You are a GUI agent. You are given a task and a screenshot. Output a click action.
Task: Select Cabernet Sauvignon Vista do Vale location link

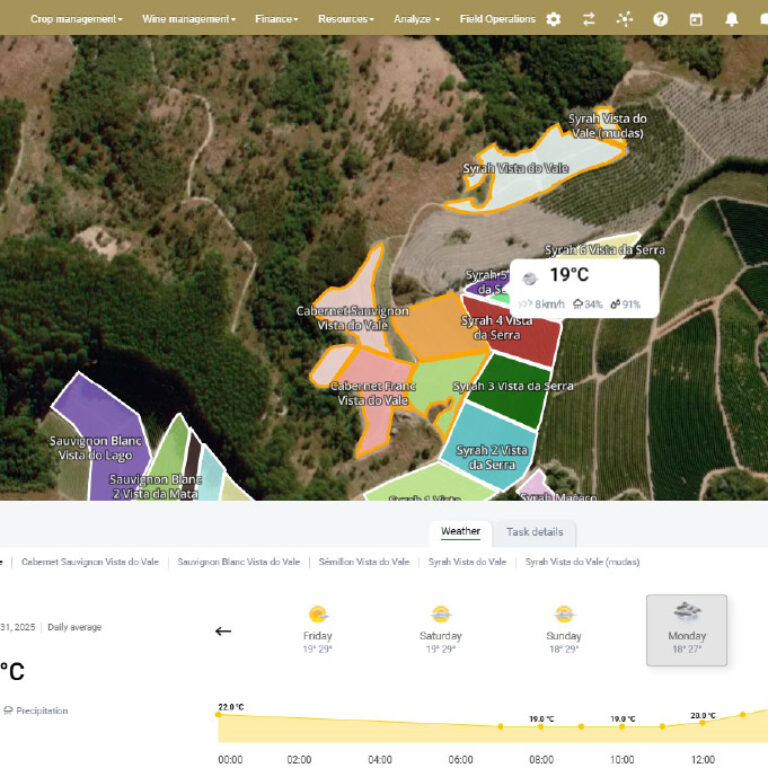tap(90, 562)
